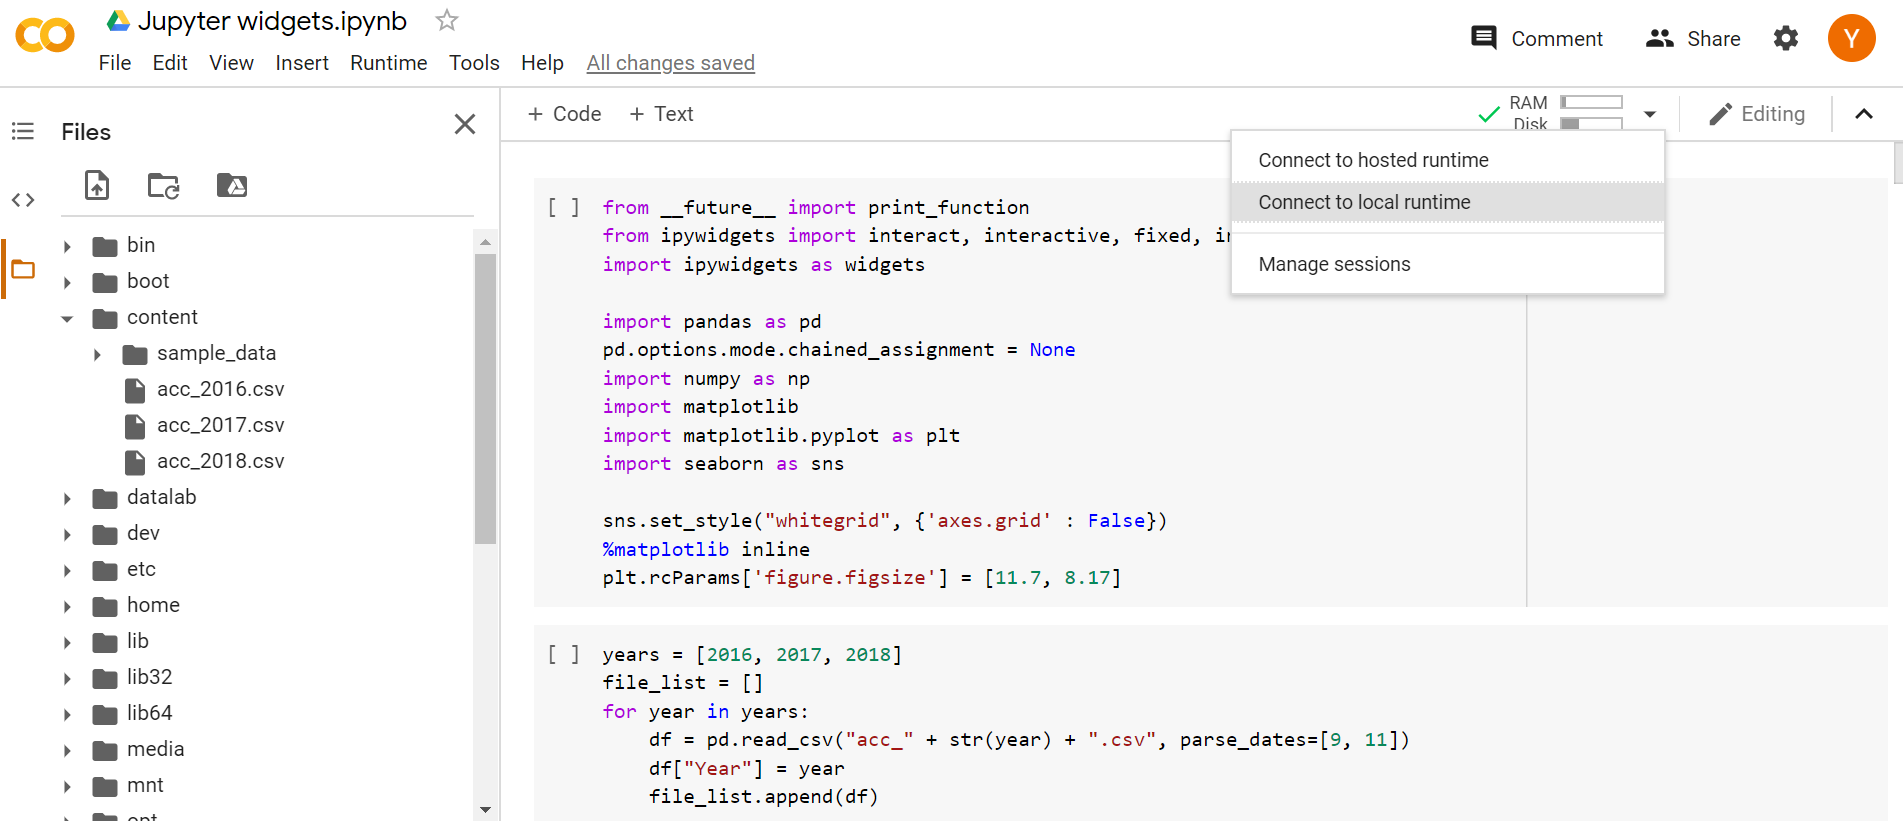Expand the boot folder

pos(67,282)
